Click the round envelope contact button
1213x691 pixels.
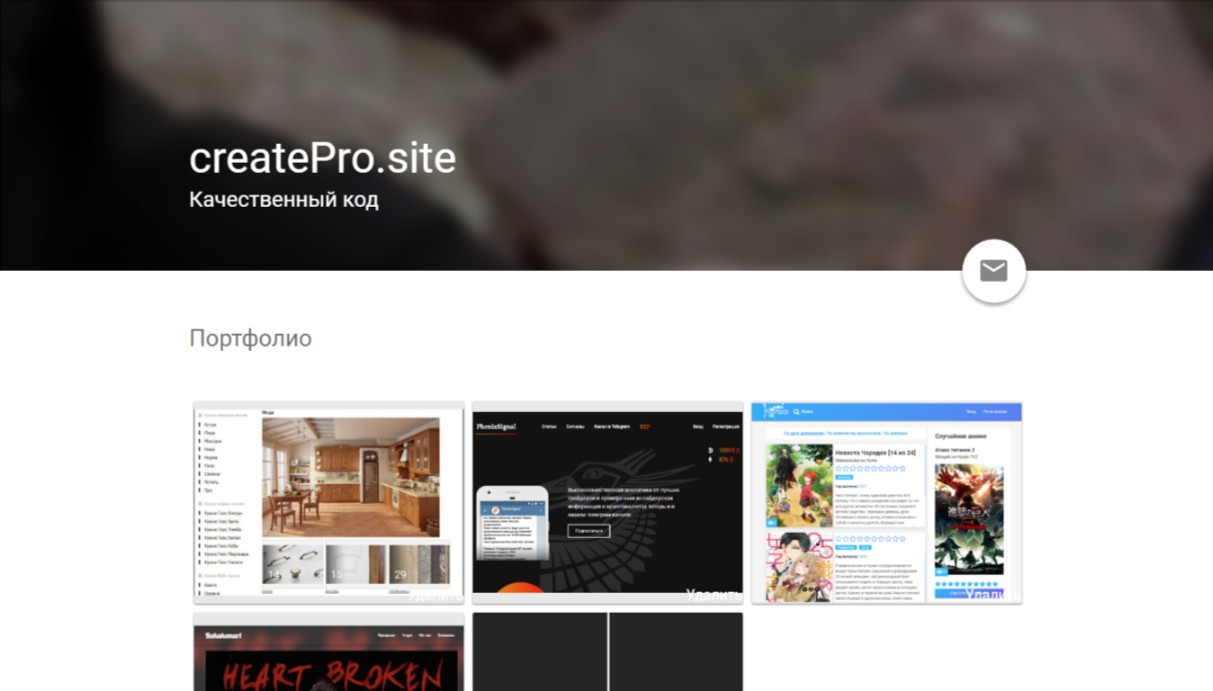coord(993,271)
